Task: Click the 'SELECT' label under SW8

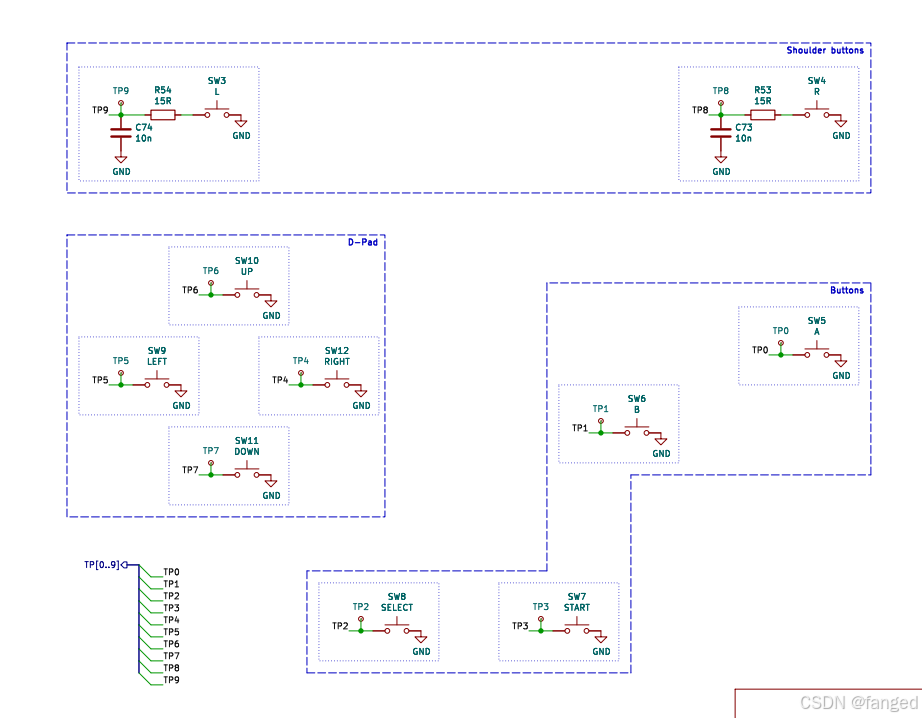Action: point(397,607)
